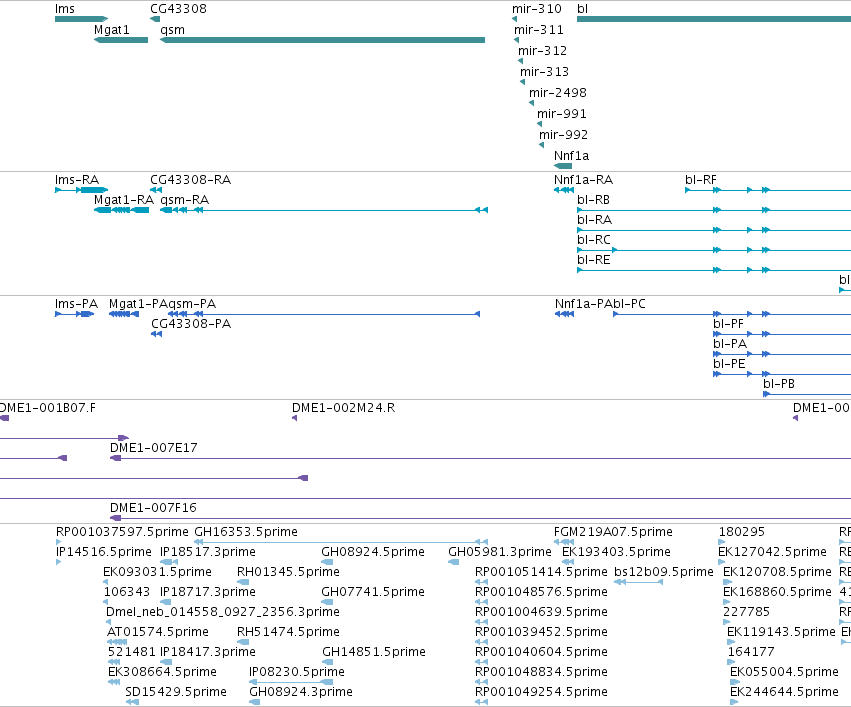Select the CG43308-RA transcript label
Viewport: 851px width, 707px height.
click(190, 180)
